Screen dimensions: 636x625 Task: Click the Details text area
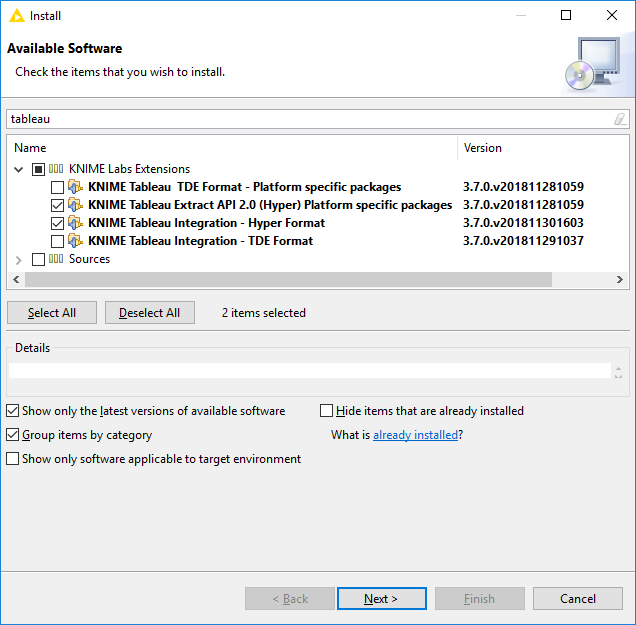(x=310, y=371)
